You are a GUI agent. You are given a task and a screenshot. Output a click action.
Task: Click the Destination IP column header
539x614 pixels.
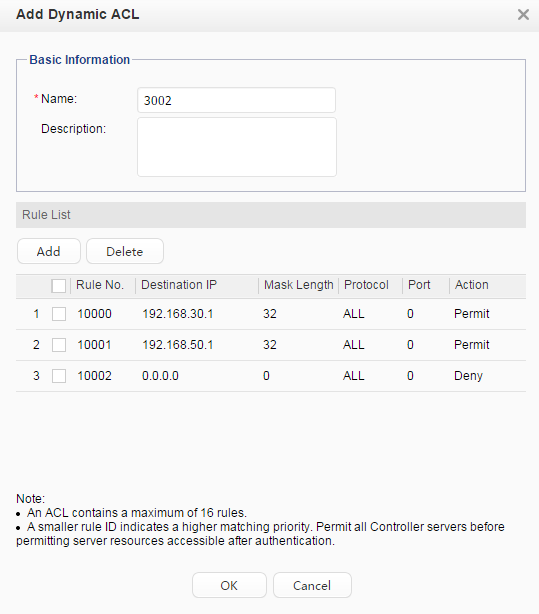[x=179, y=285]
